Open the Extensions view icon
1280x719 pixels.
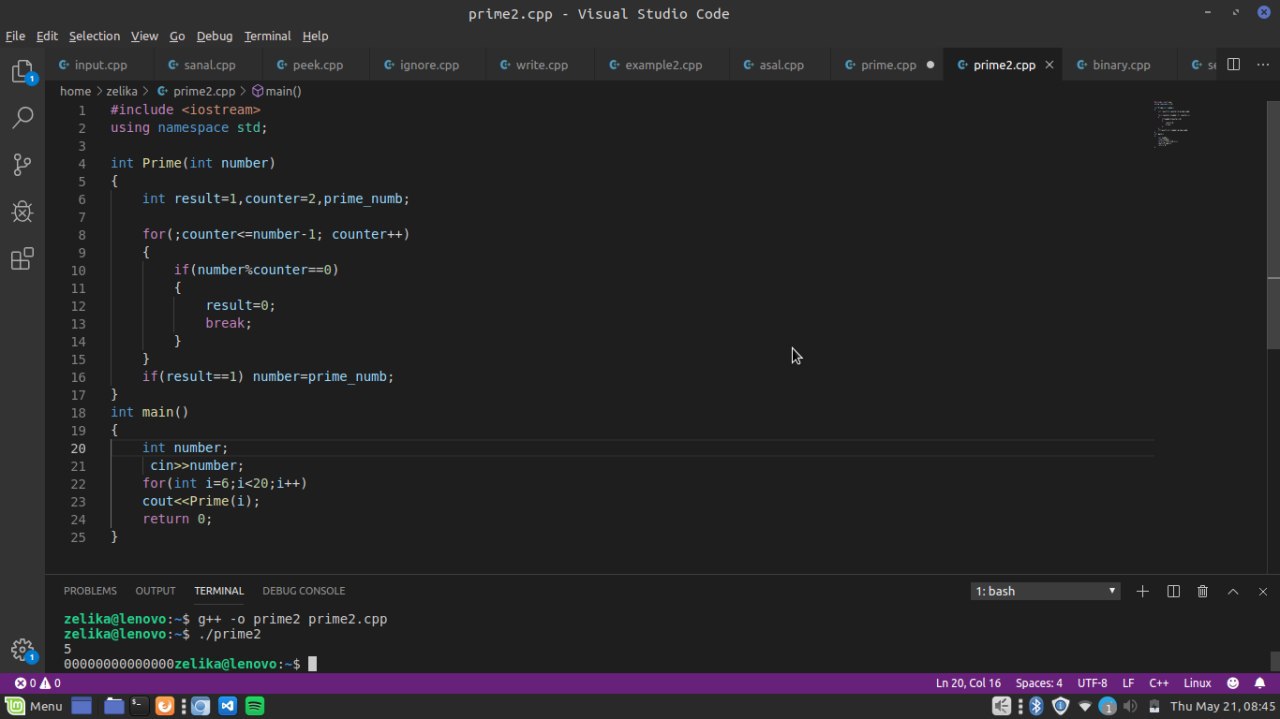22,259
